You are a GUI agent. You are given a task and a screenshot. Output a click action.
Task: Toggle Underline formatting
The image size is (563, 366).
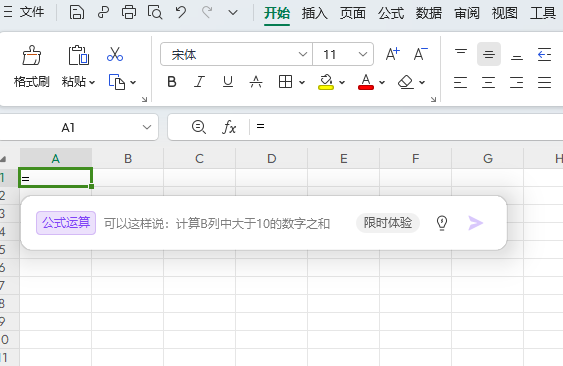(228, 82)
